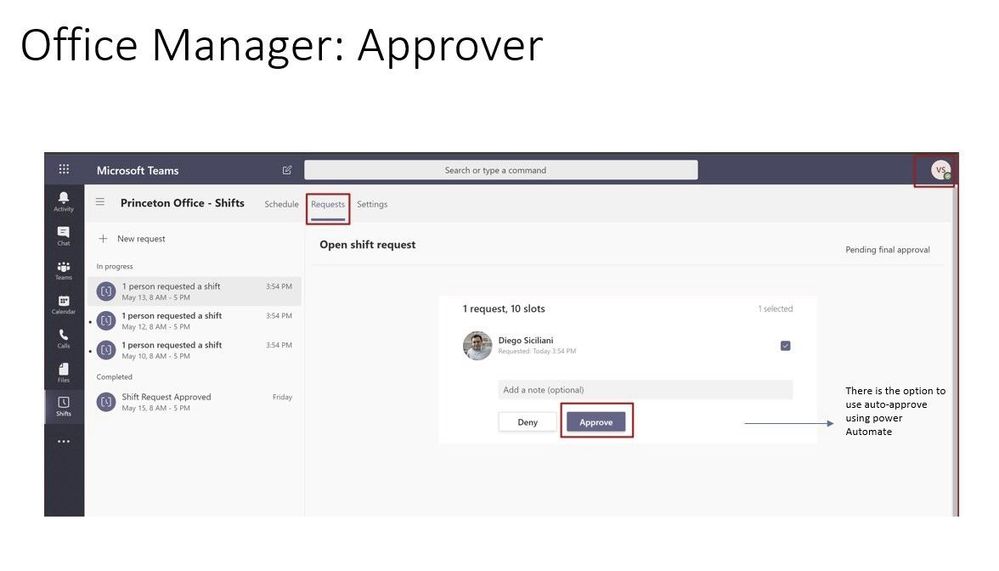This screenshot has height=571, width=999.
Task: Select request for May 10, 8 AM - 5 PM
Action: click(194, 350)
